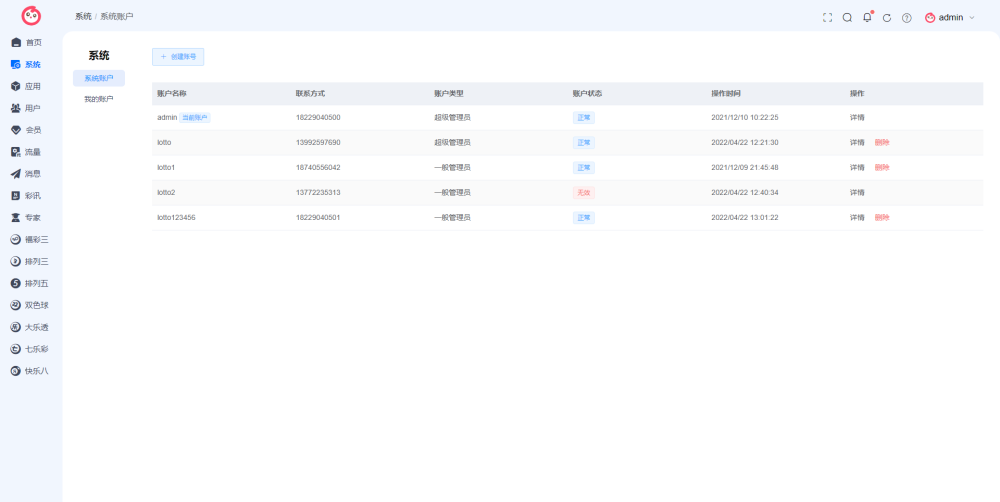
Task: Click timestamp 2022/04/22 12:40:34
Action: 745,192
